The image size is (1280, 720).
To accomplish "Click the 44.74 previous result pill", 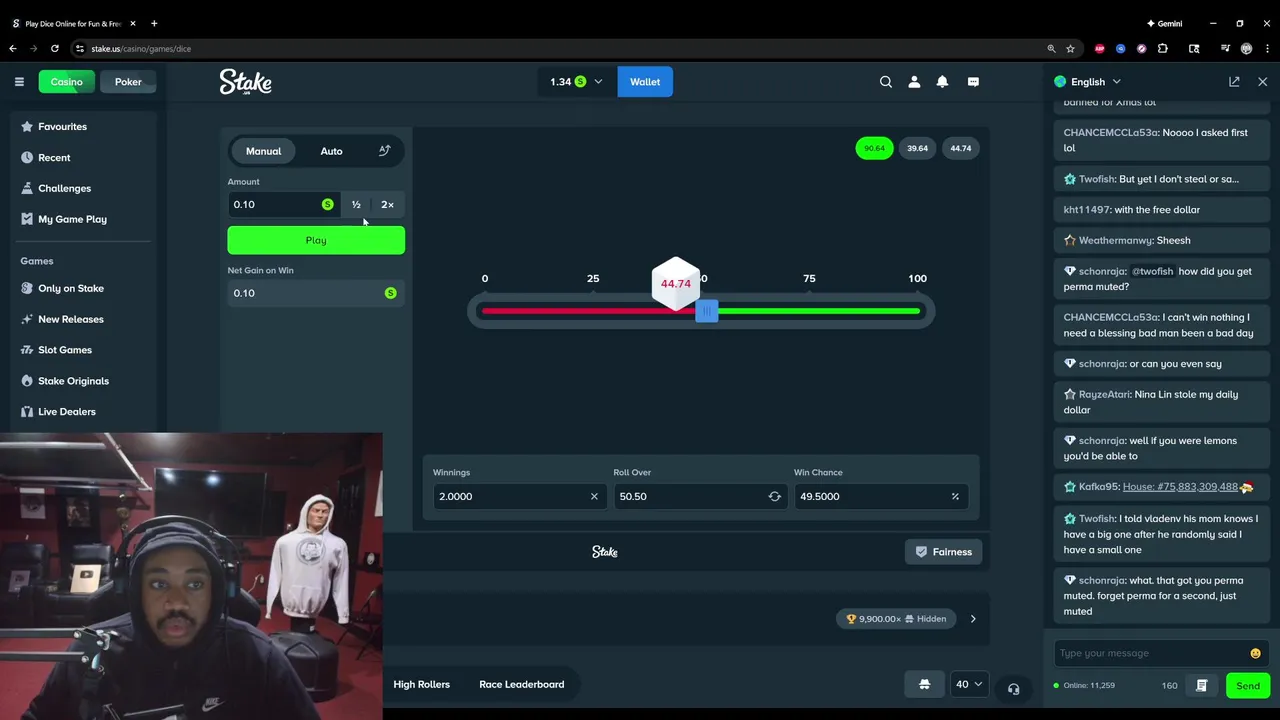I will click(961, 148).
